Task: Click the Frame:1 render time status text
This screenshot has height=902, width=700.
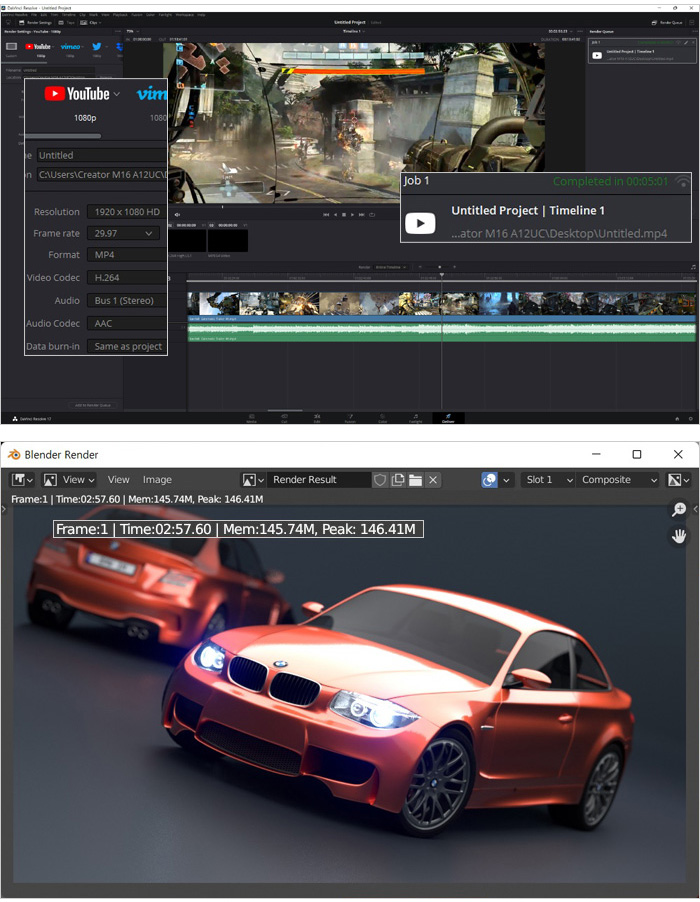Action: (137, 499)
